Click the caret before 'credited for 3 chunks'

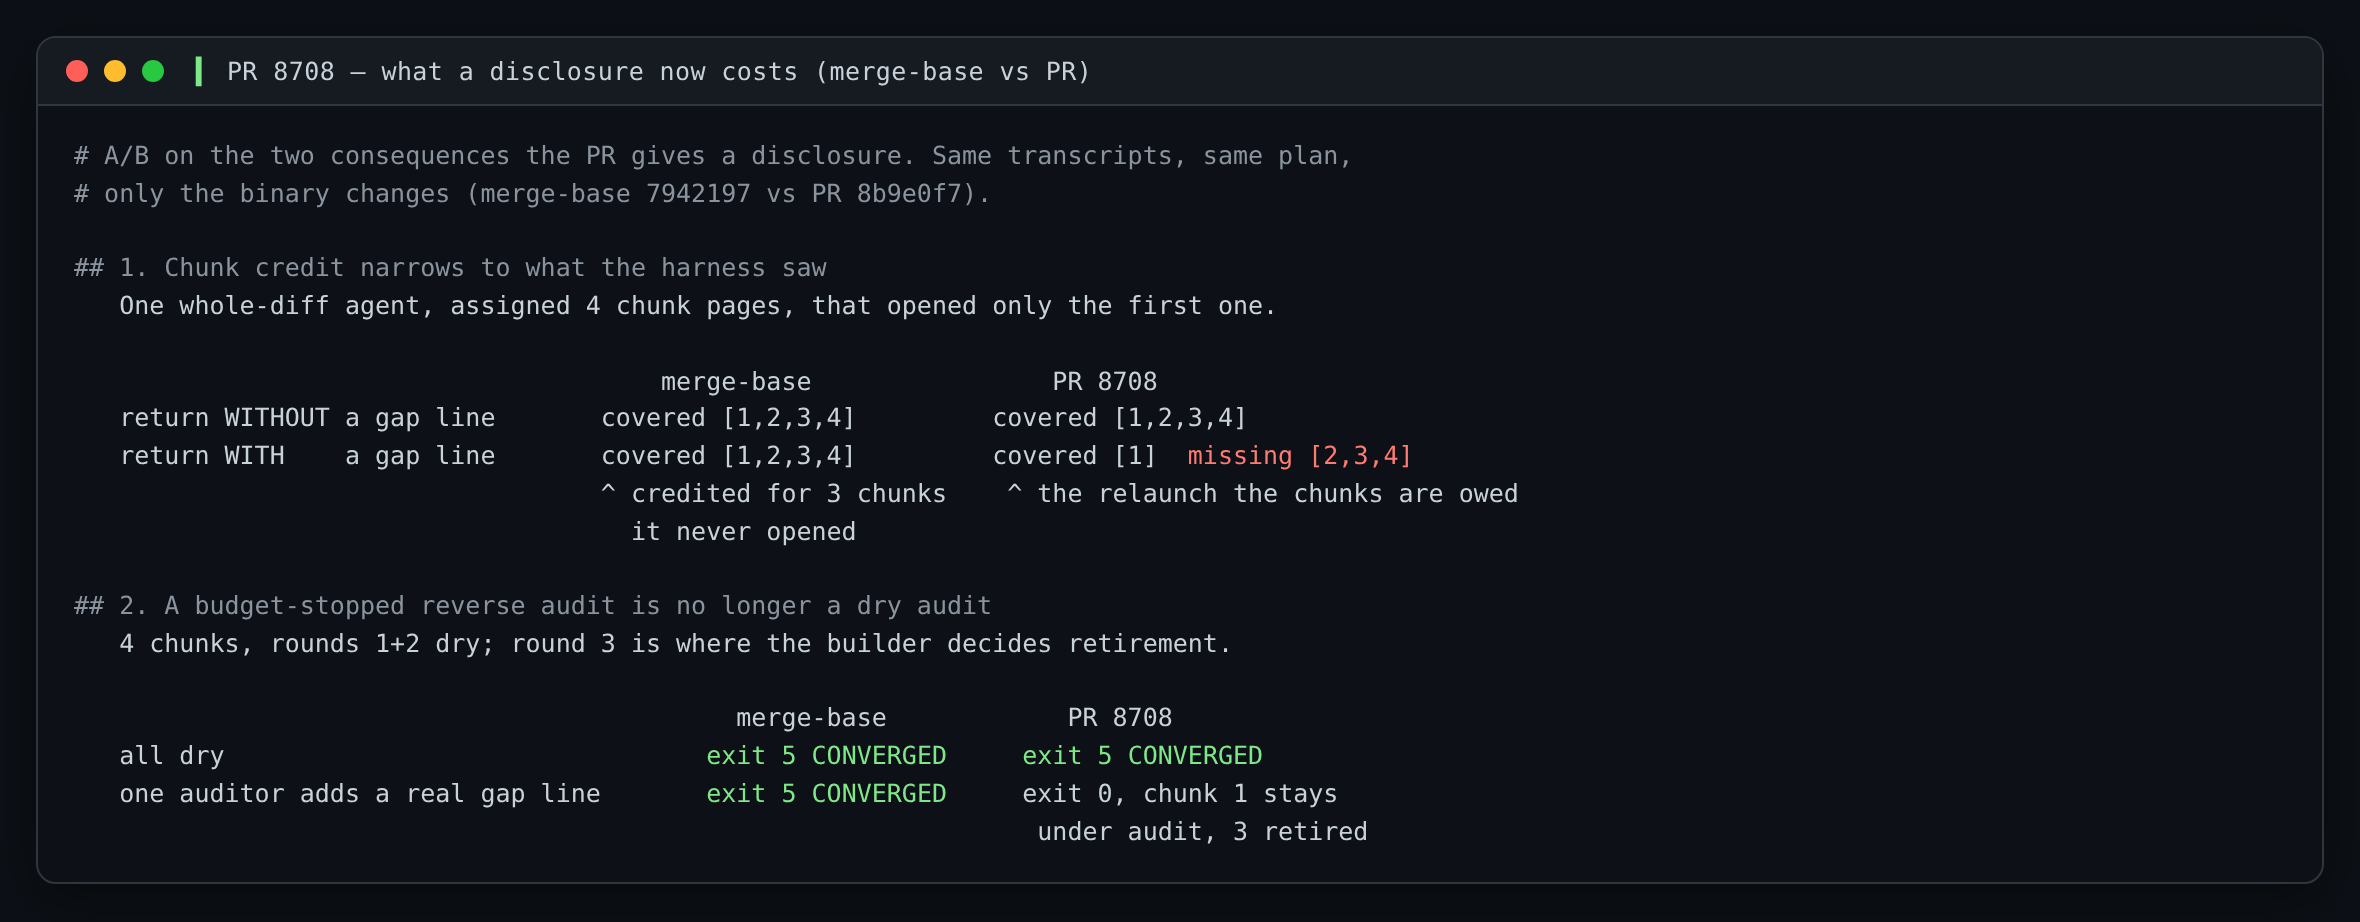pos(608,492)
